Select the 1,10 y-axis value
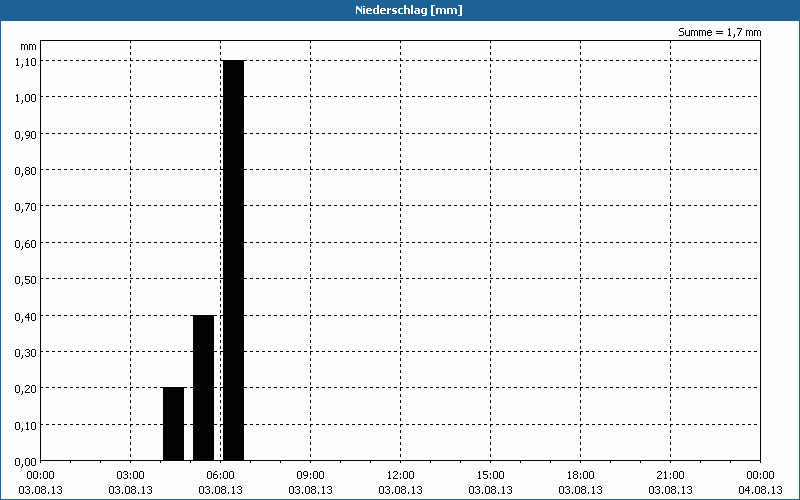 pyautogui.click(x=26, y=61)
